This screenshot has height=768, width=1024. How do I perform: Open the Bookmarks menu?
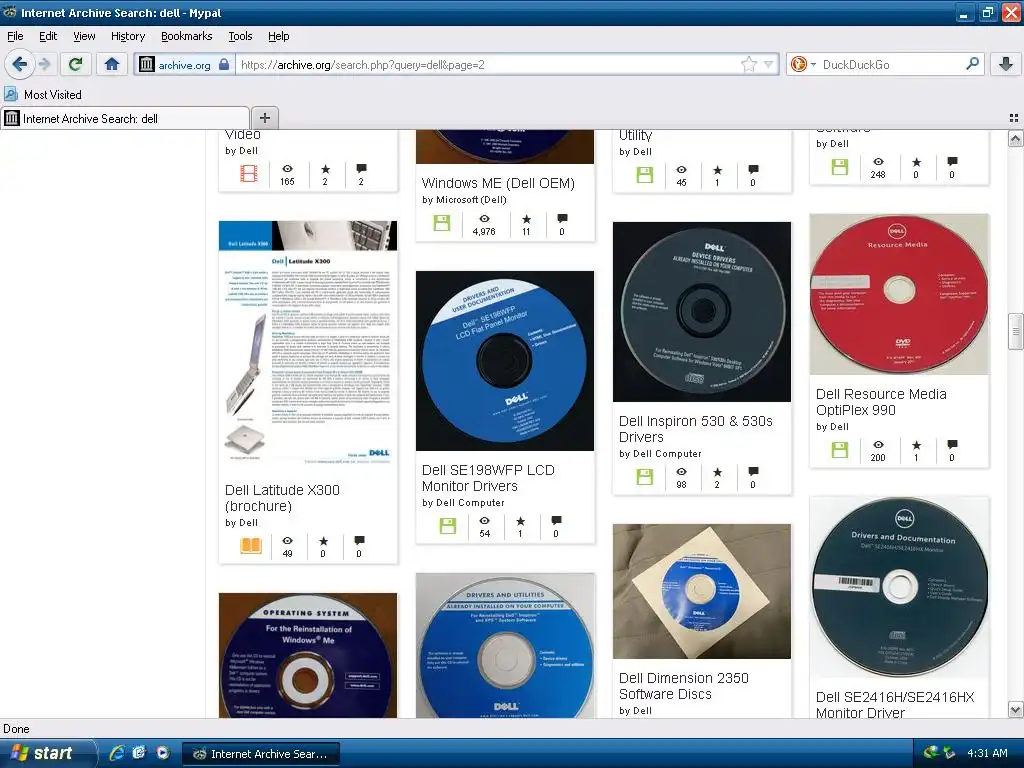coord(186,36)
